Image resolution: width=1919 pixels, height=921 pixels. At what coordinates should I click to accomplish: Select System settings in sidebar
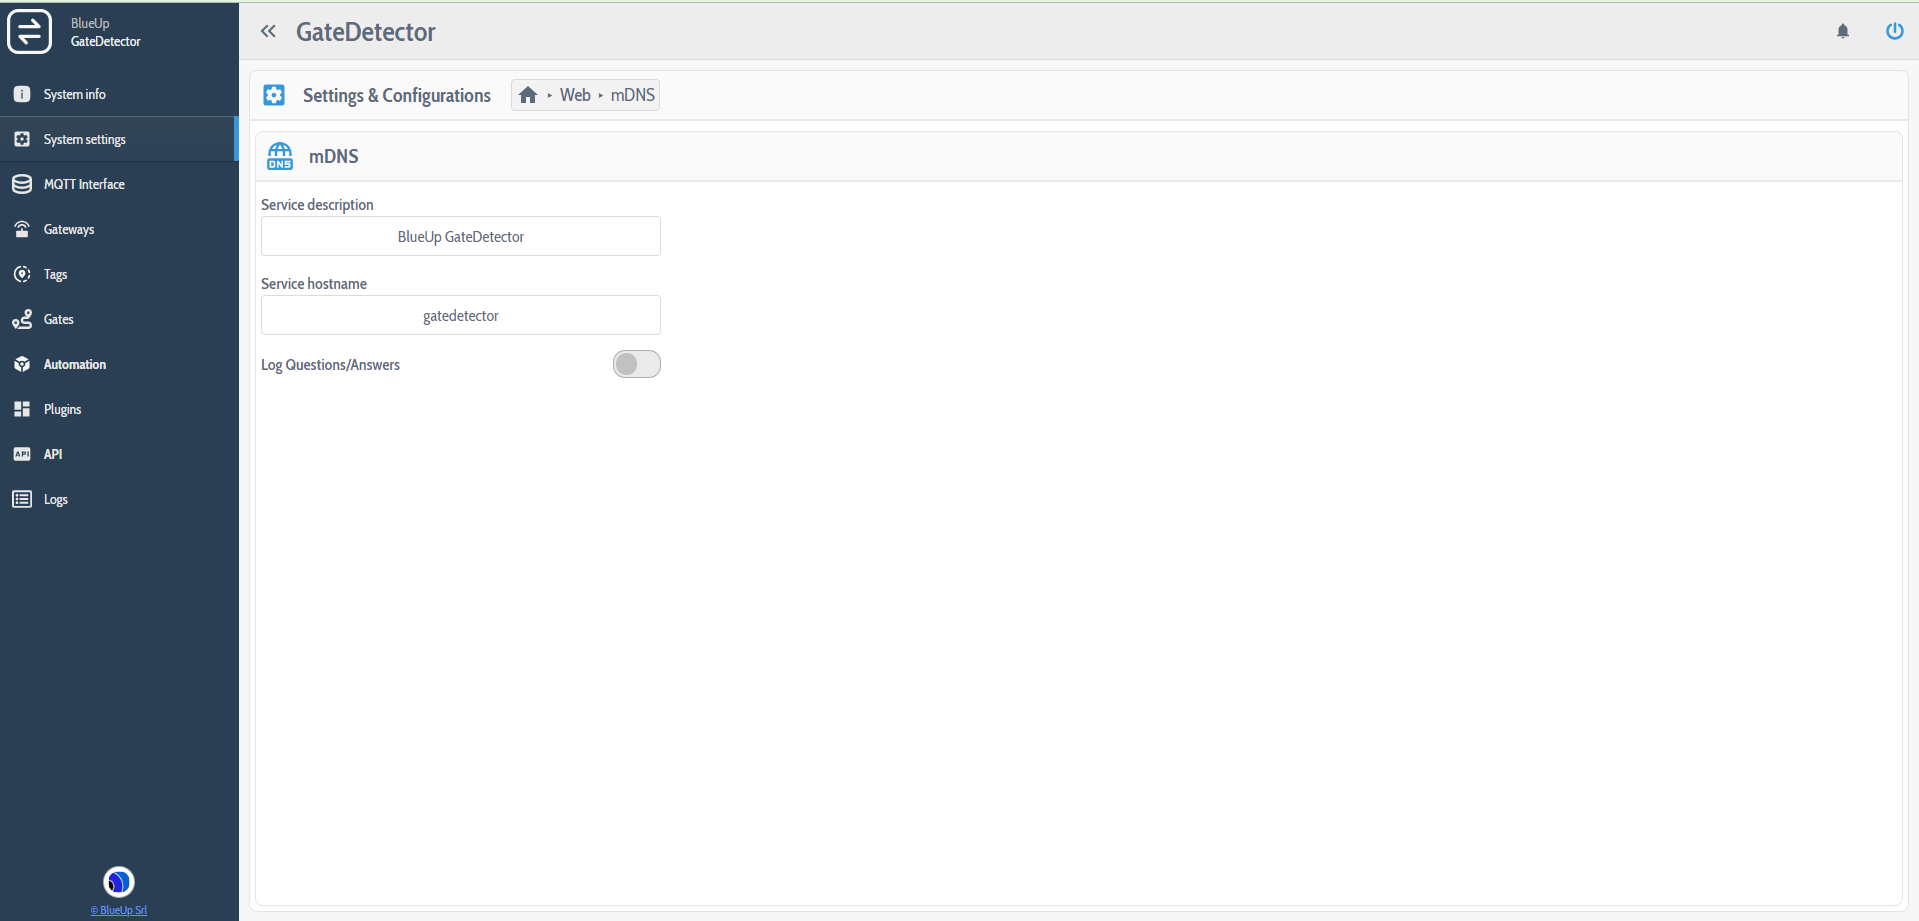tap(84, 139)
